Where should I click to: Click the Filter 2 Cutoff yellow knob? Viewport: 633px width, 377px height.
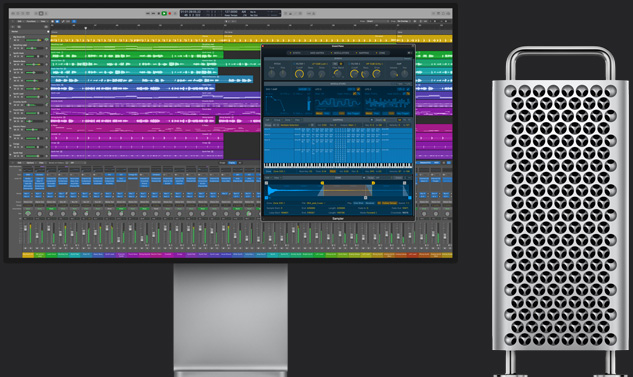click(x=354, y=74)
